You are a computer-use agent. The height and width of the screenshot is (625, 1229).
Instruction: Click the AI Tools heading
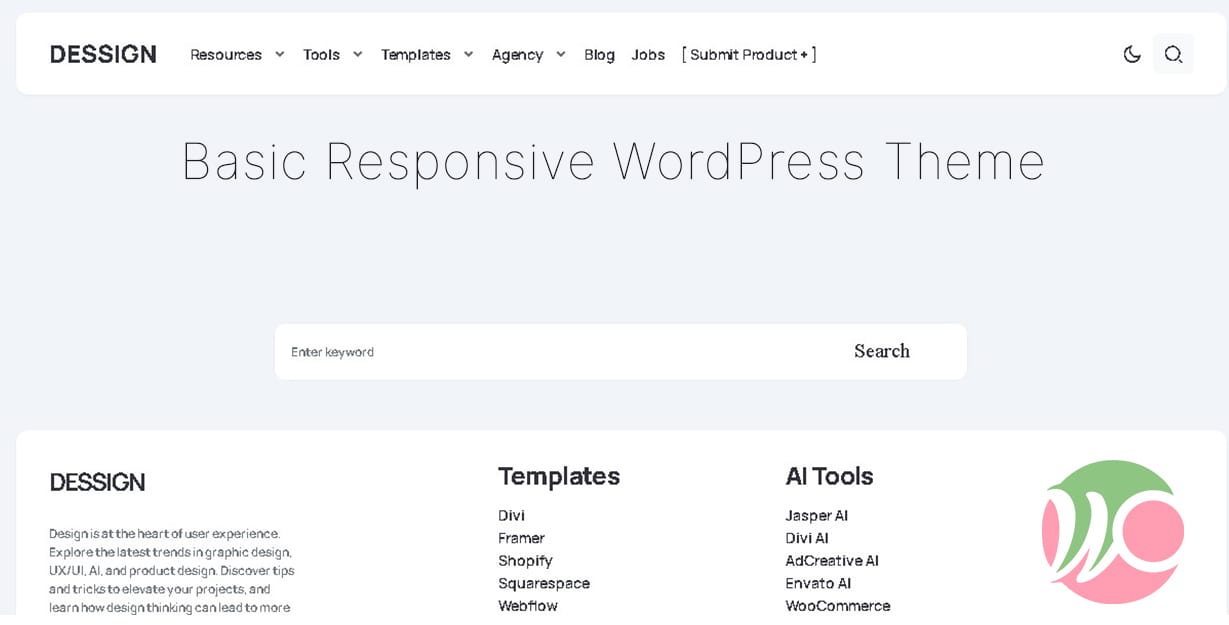point(829,476)
